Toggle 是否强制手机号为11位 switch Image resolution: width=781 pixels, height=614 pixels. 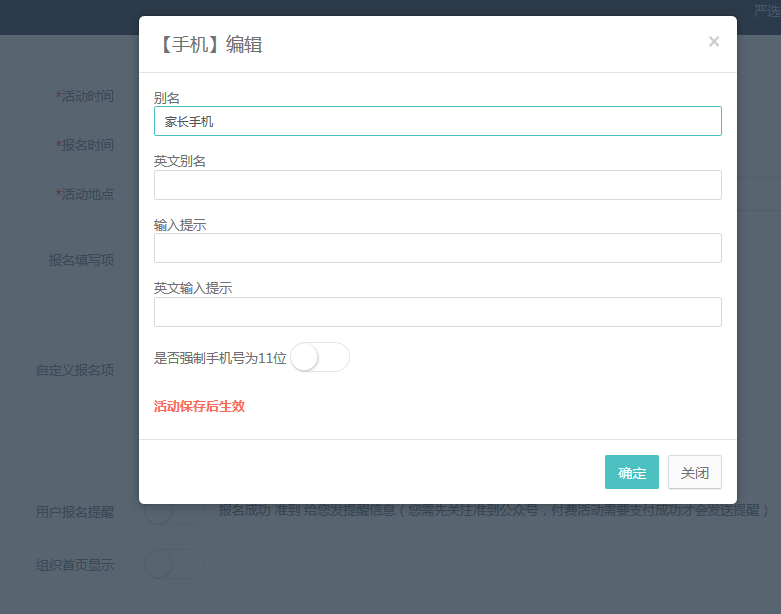tap(320, 357)
